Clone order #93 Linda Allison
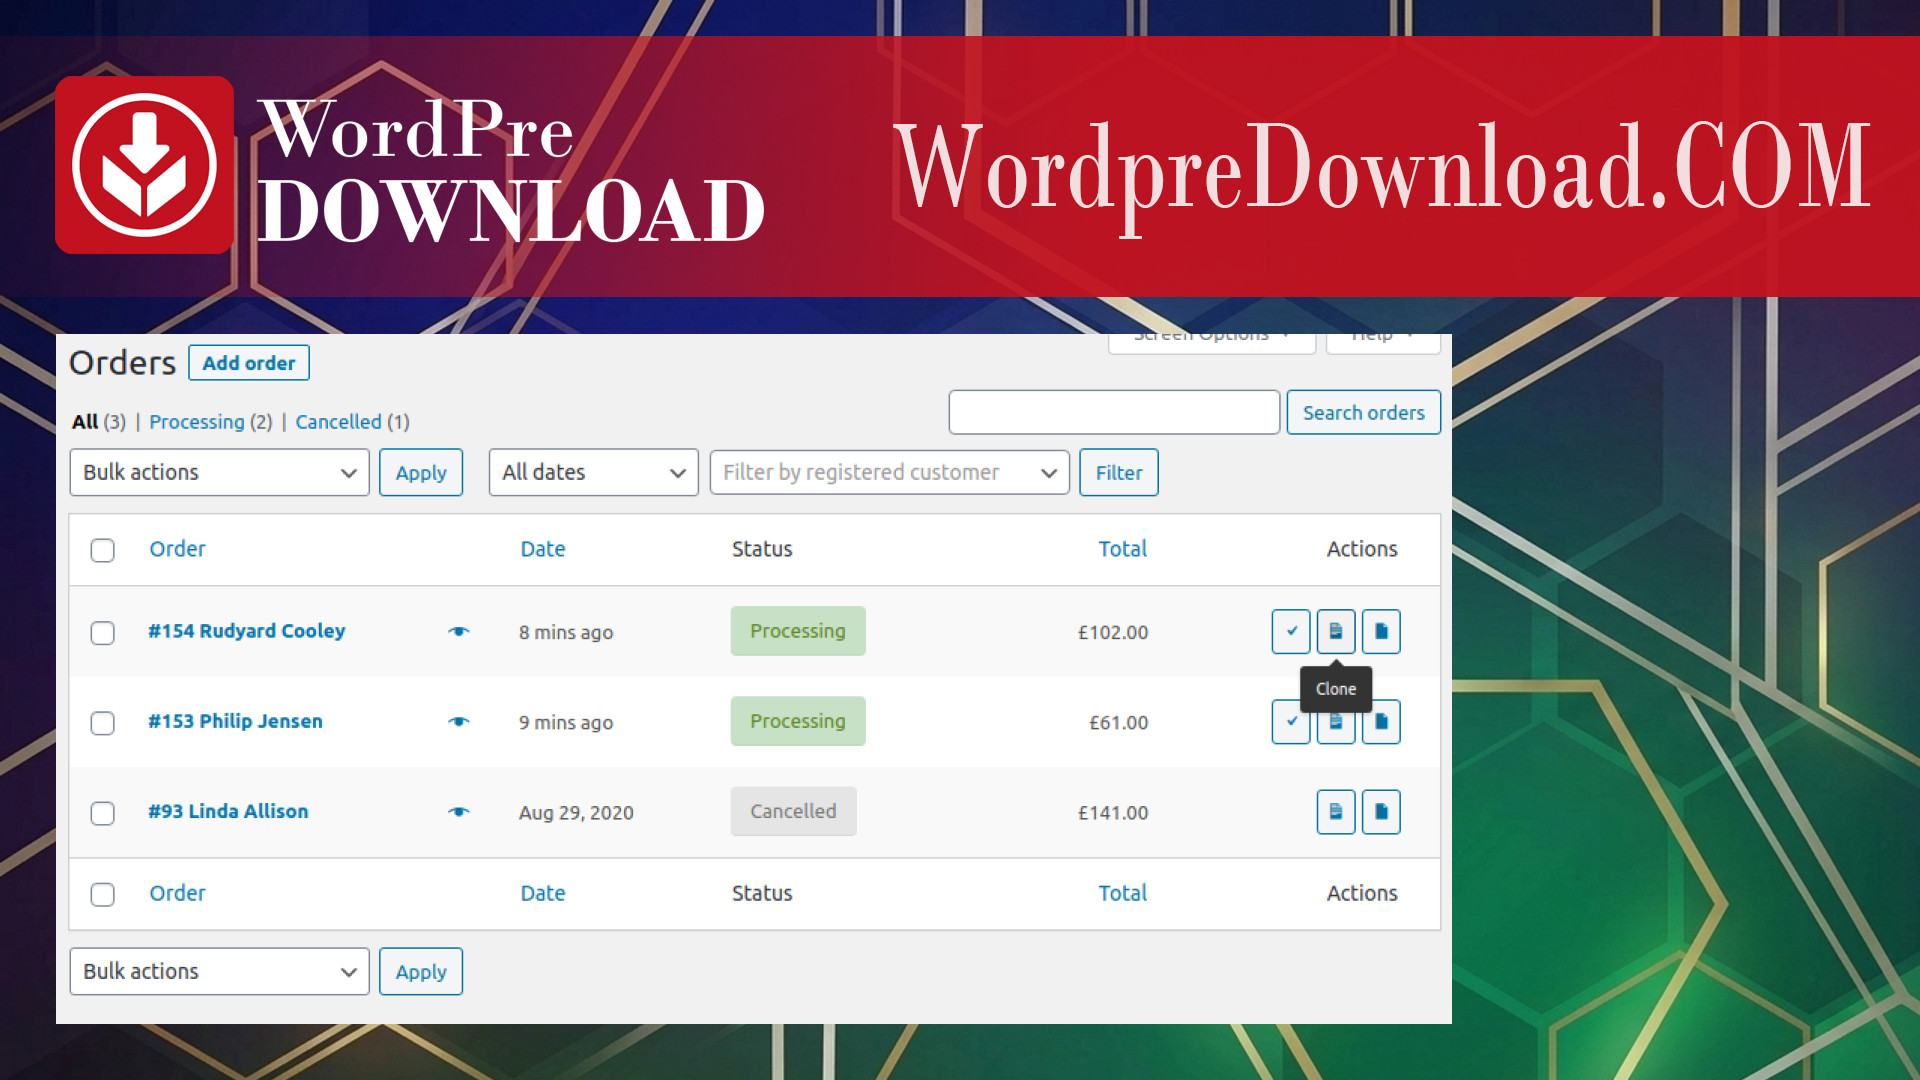 pyautogui.click(x=1336, y=811)
